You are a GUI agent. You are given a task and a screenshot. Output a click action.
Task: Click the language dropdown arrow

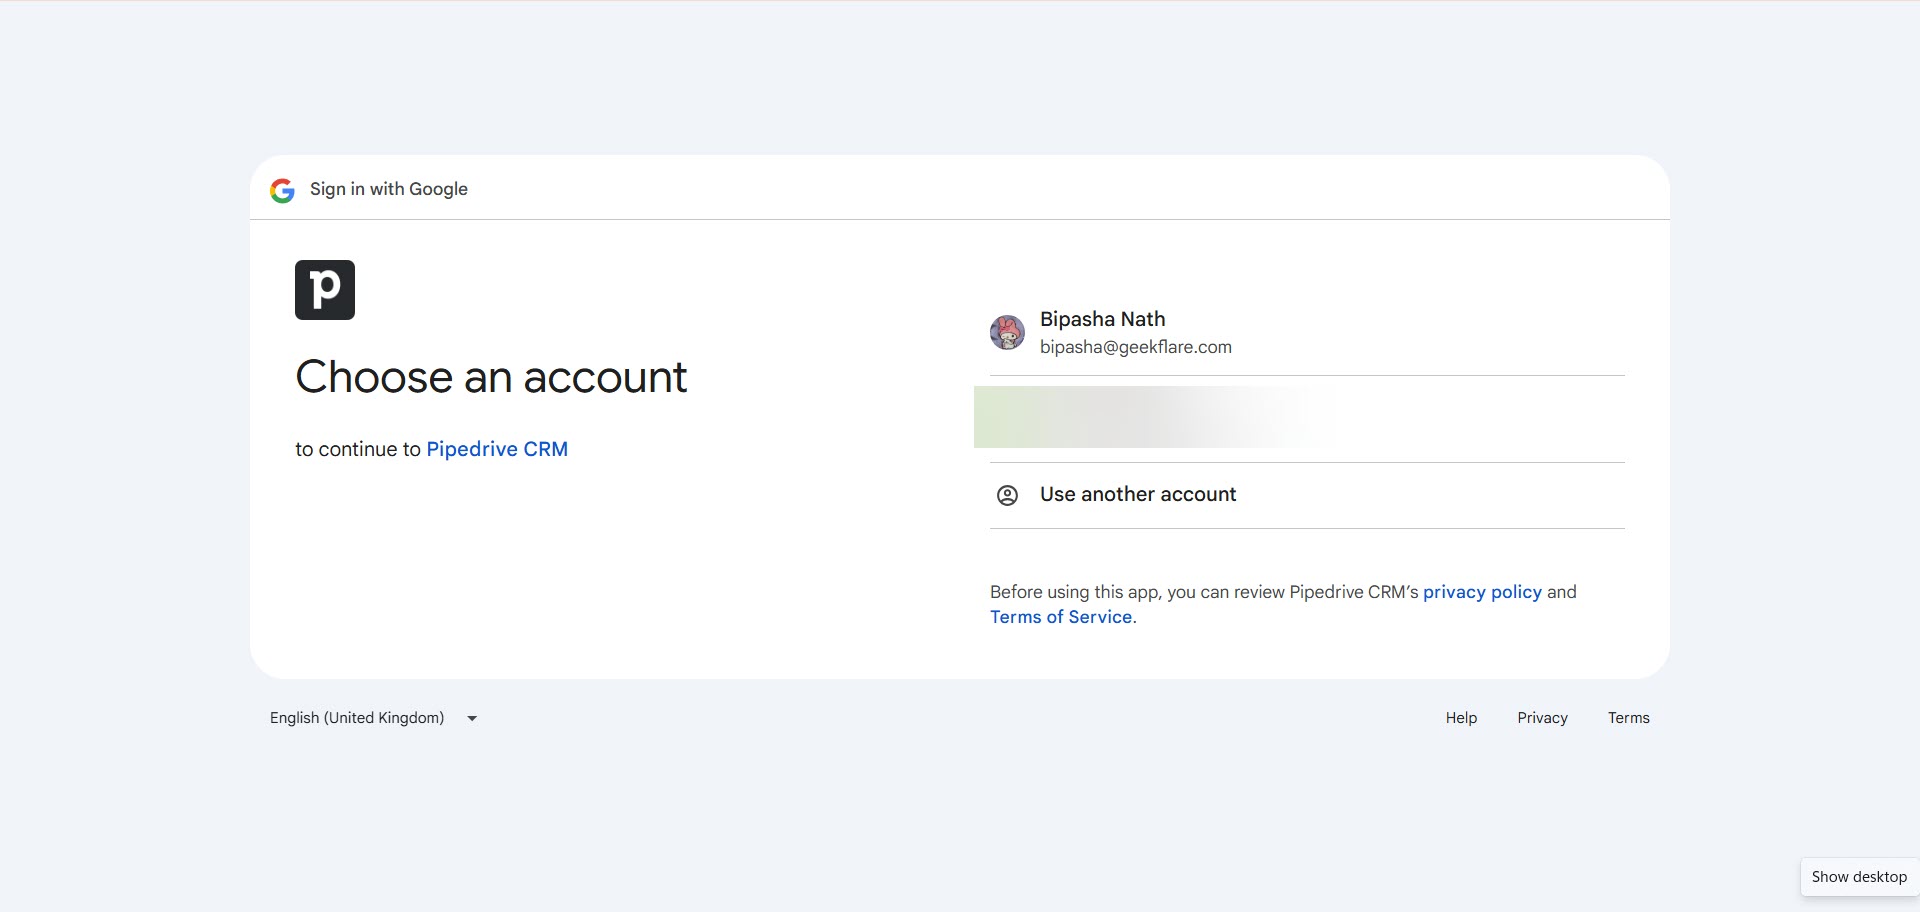(472, 718)
